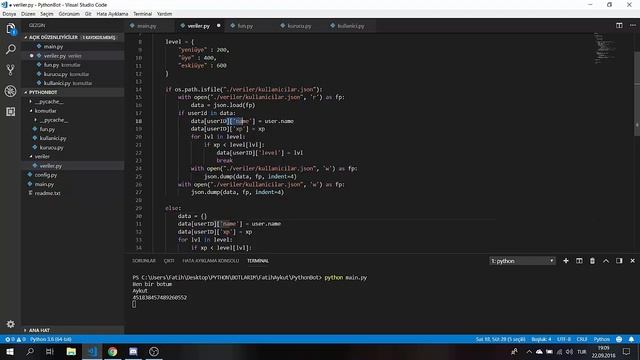The width and height of the screenshot is (640, 360).
Task: Open Discord from taskbar
Action: tap(133, 351)
